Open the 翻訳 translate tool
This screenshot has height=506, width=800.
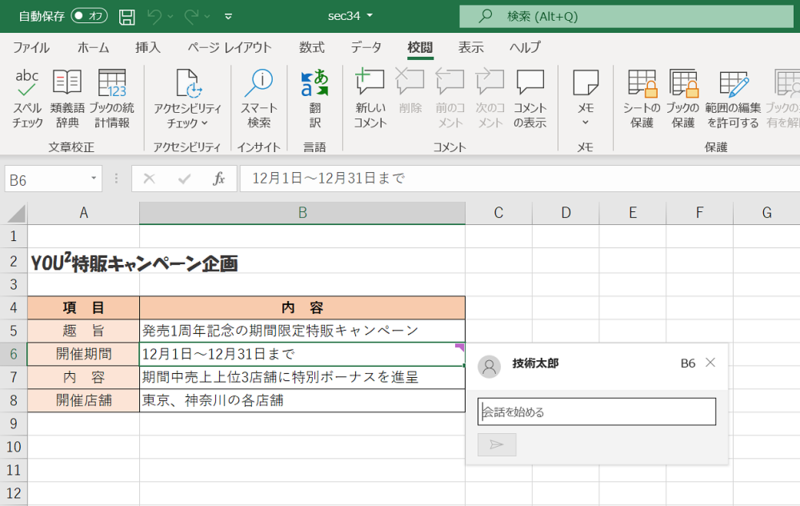click(x=315, y=99)
